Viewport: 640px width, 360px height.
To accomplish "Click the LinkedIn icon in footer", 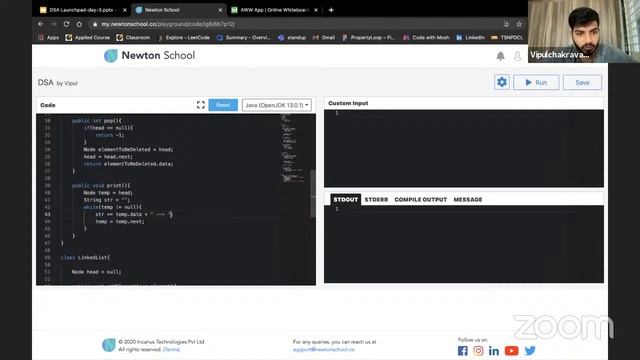I will pyautogui.click(x=493, y=351).
